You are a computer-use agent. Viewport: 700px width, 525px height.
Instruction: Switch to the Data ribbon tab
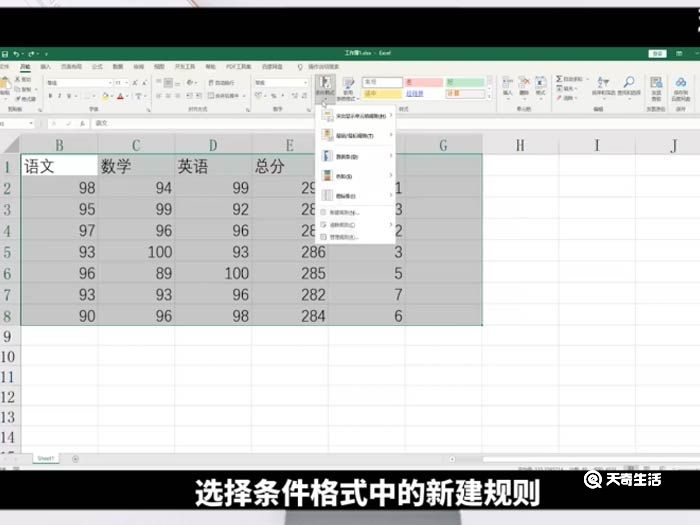pos(118,67)
